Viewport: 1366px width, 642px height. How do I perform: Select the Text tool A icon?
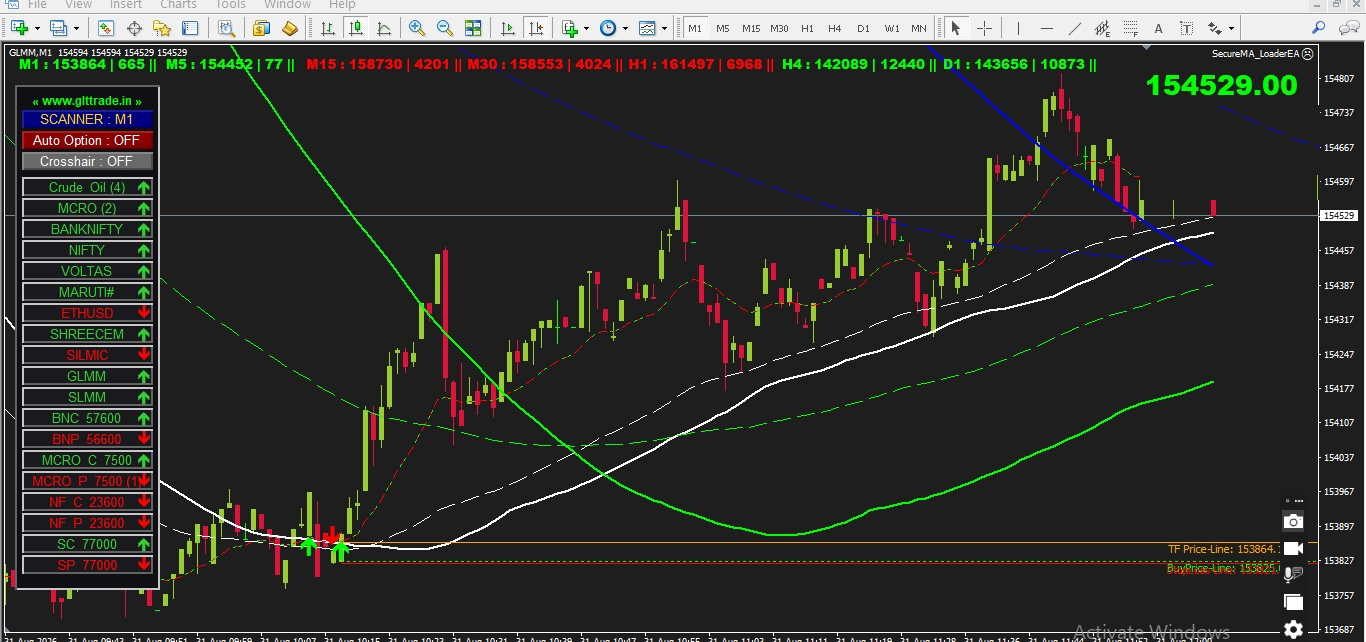1158,28
